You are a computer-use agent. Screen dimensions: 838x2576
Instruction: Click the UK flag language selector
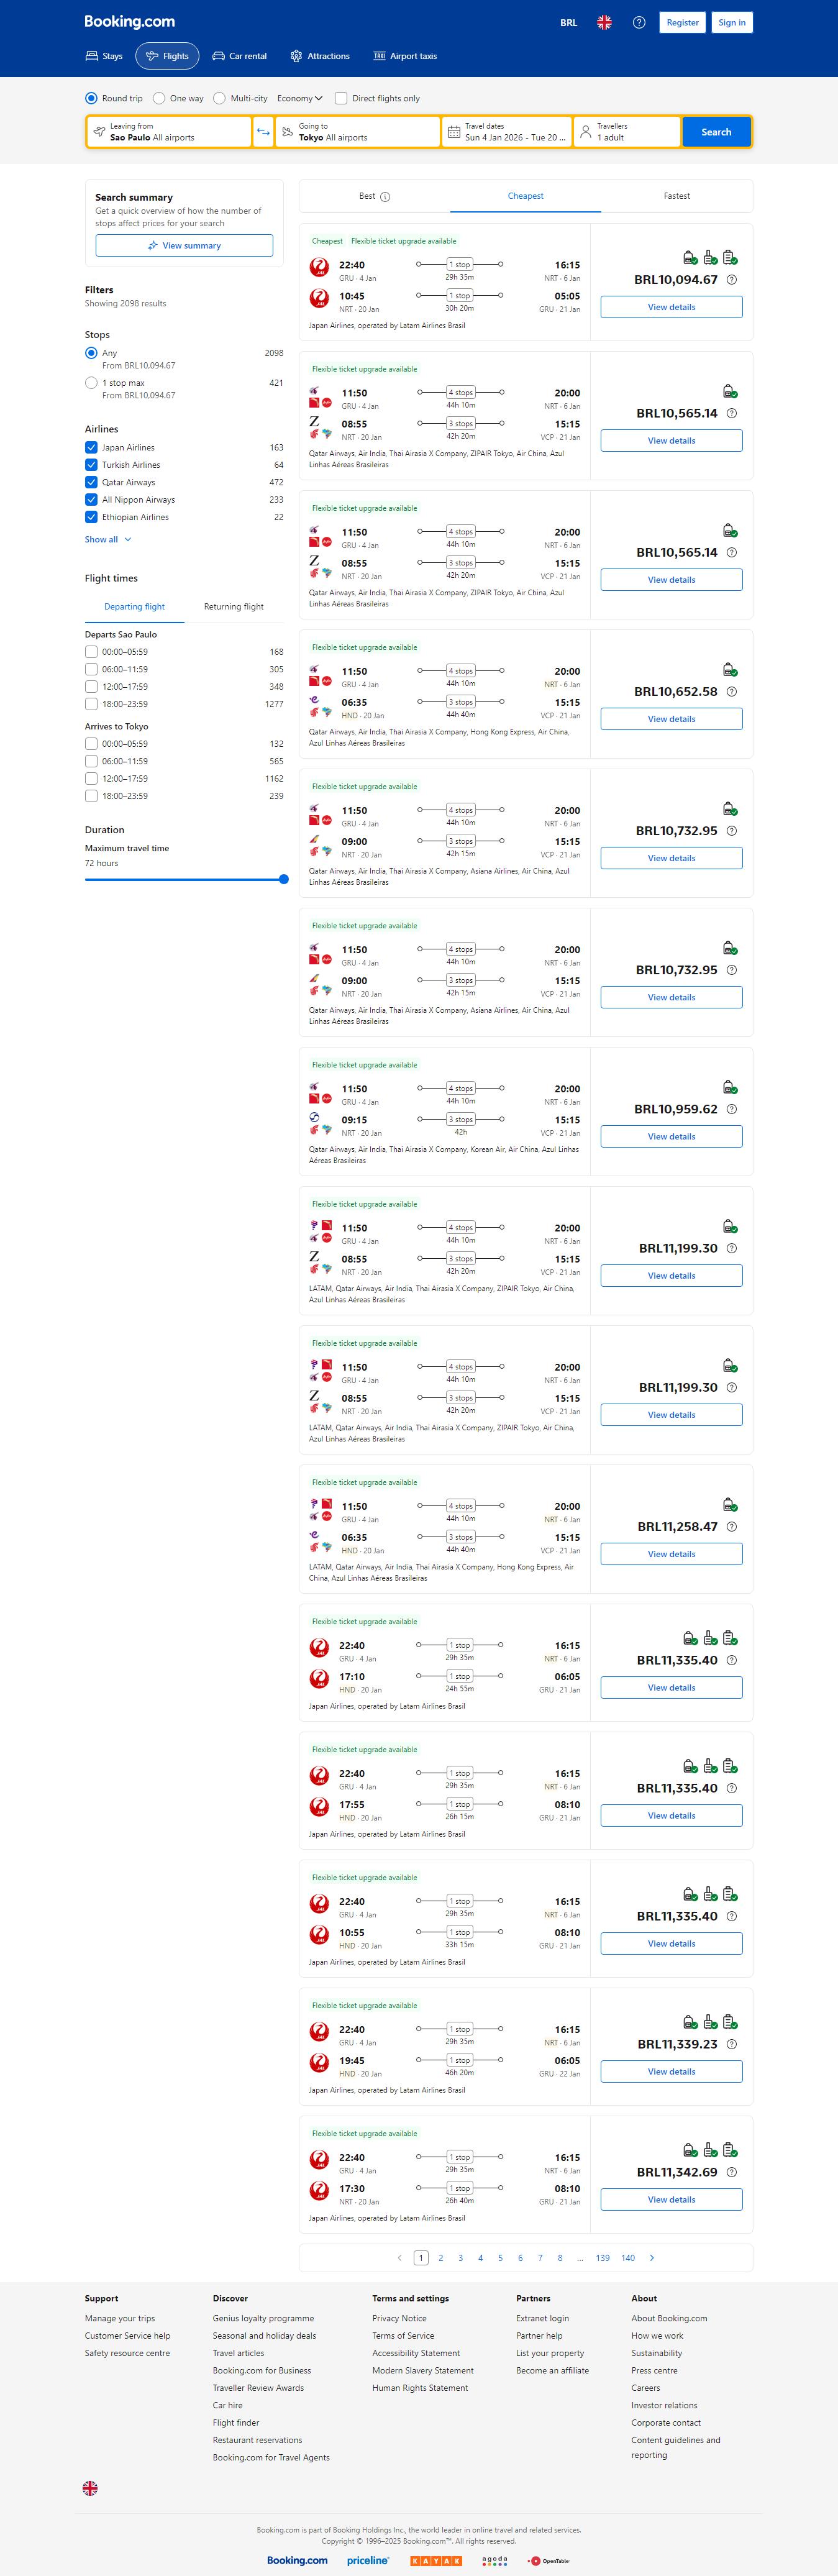(x=604, y=23)
